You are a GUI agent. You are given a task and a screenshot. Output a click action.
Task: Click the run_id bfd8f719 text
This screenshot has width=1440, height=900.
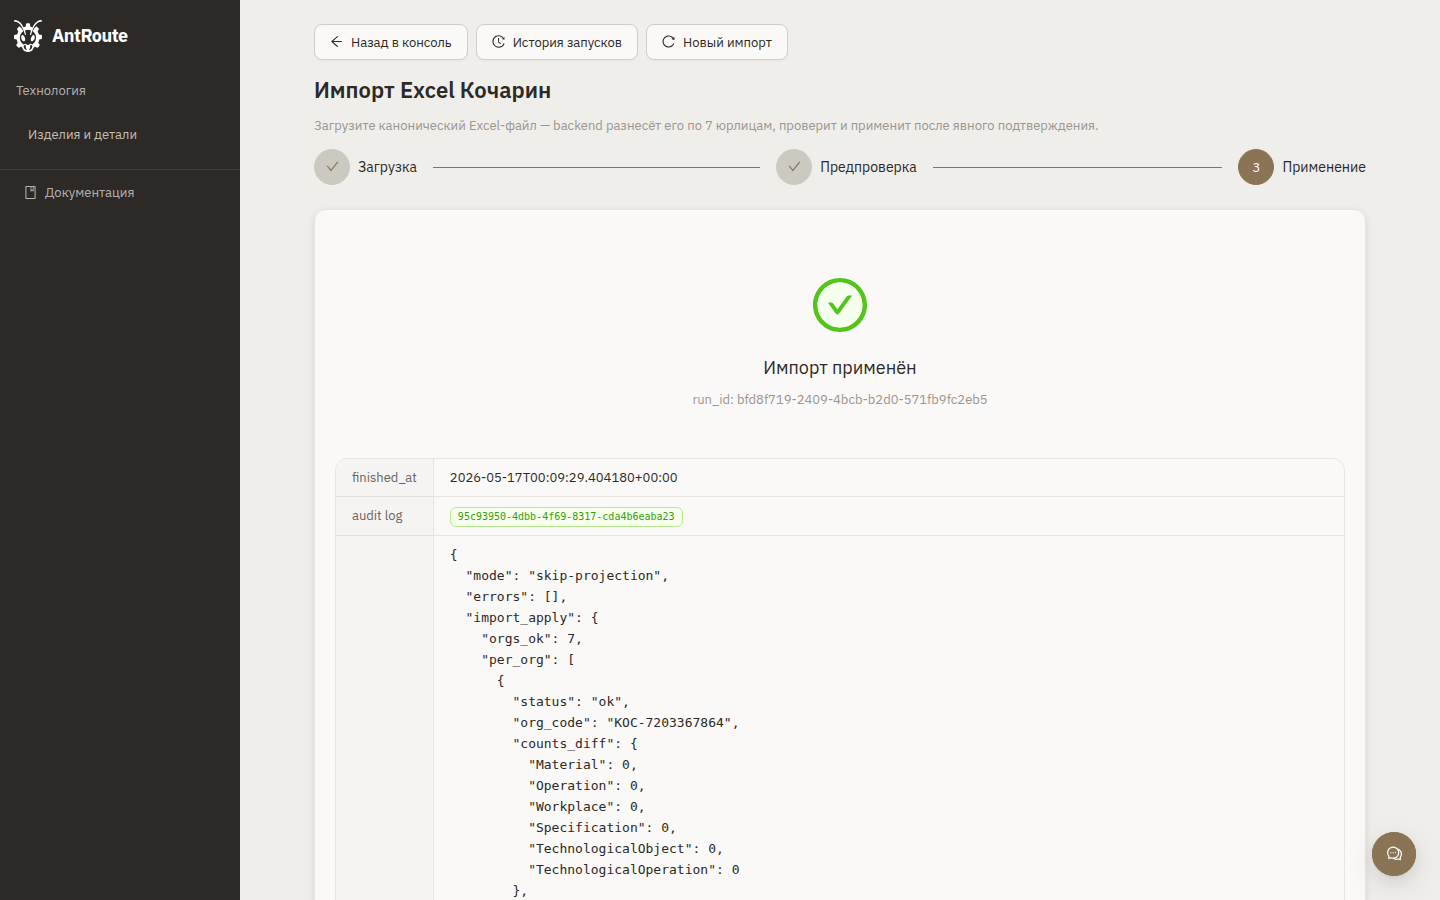[x=840, y=399]
